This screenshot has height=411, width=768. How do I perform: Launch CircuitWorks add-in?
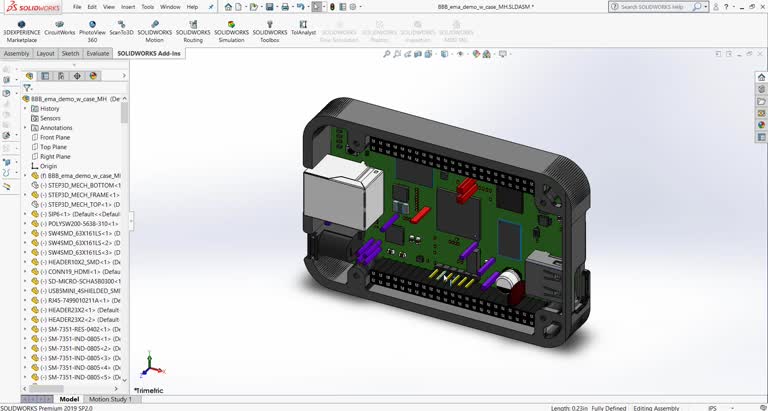pos(60,28)
